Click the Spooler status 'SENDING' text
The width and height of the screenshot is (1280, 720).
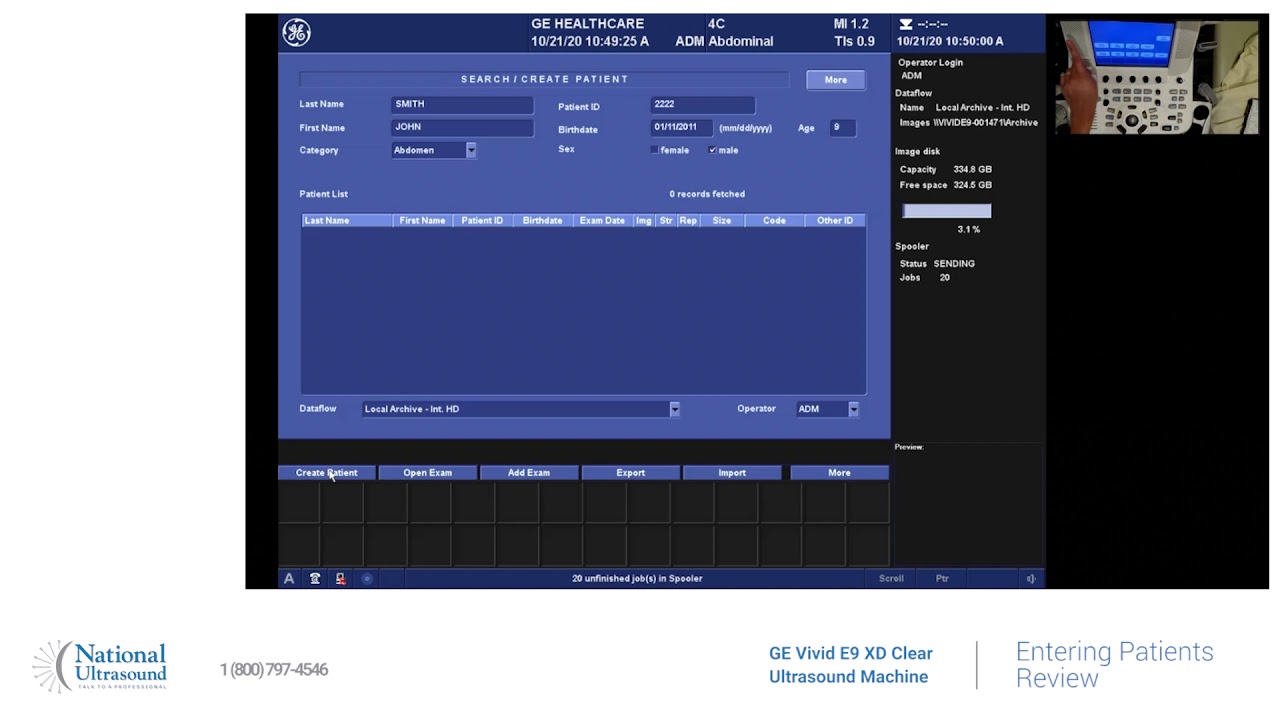pyautogui.click(x=954, y=264)
